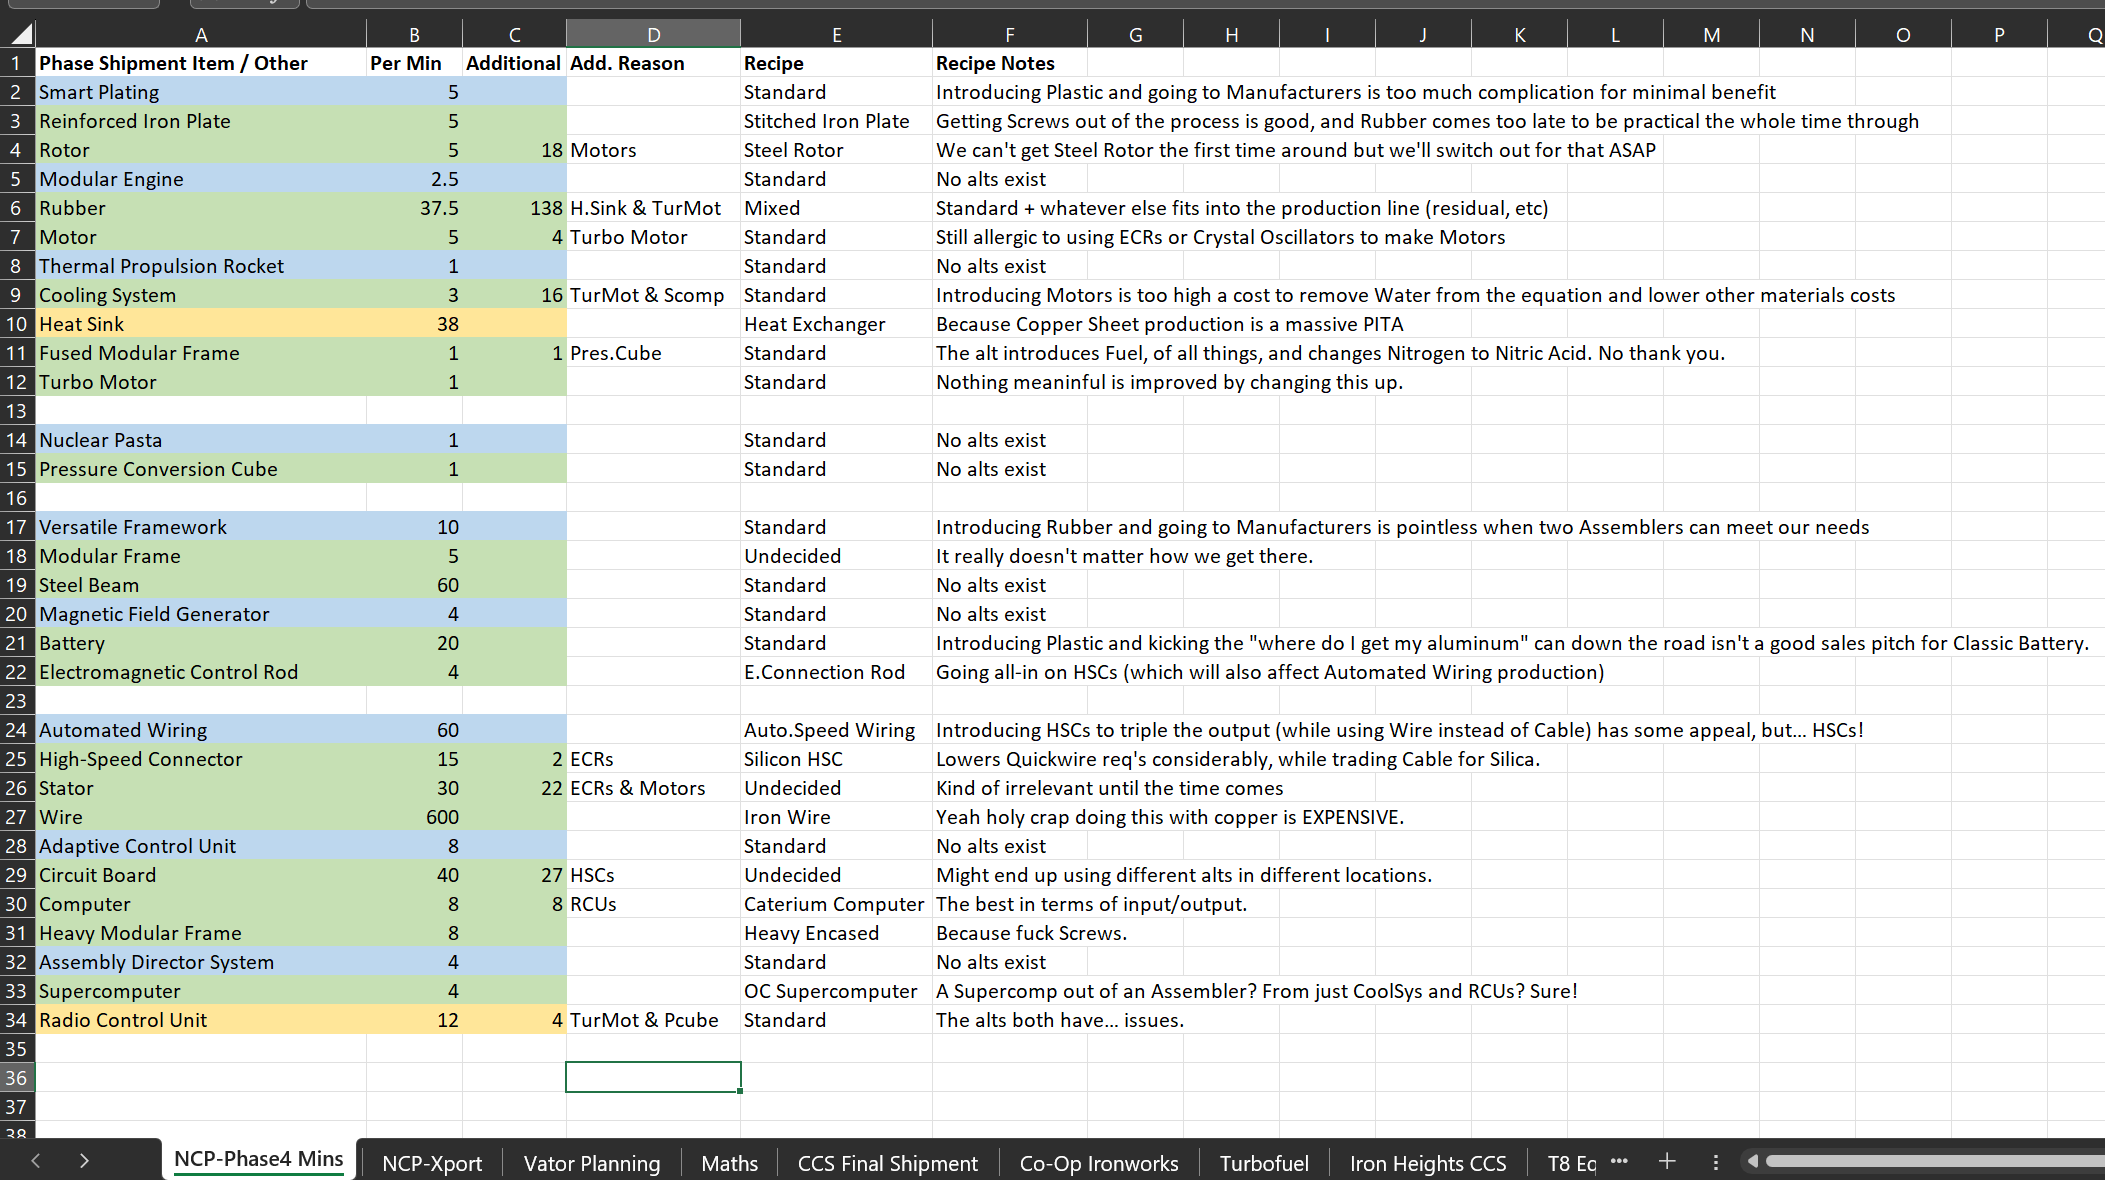Select the 'Smart Plating' cell

(x=201, y=92)
